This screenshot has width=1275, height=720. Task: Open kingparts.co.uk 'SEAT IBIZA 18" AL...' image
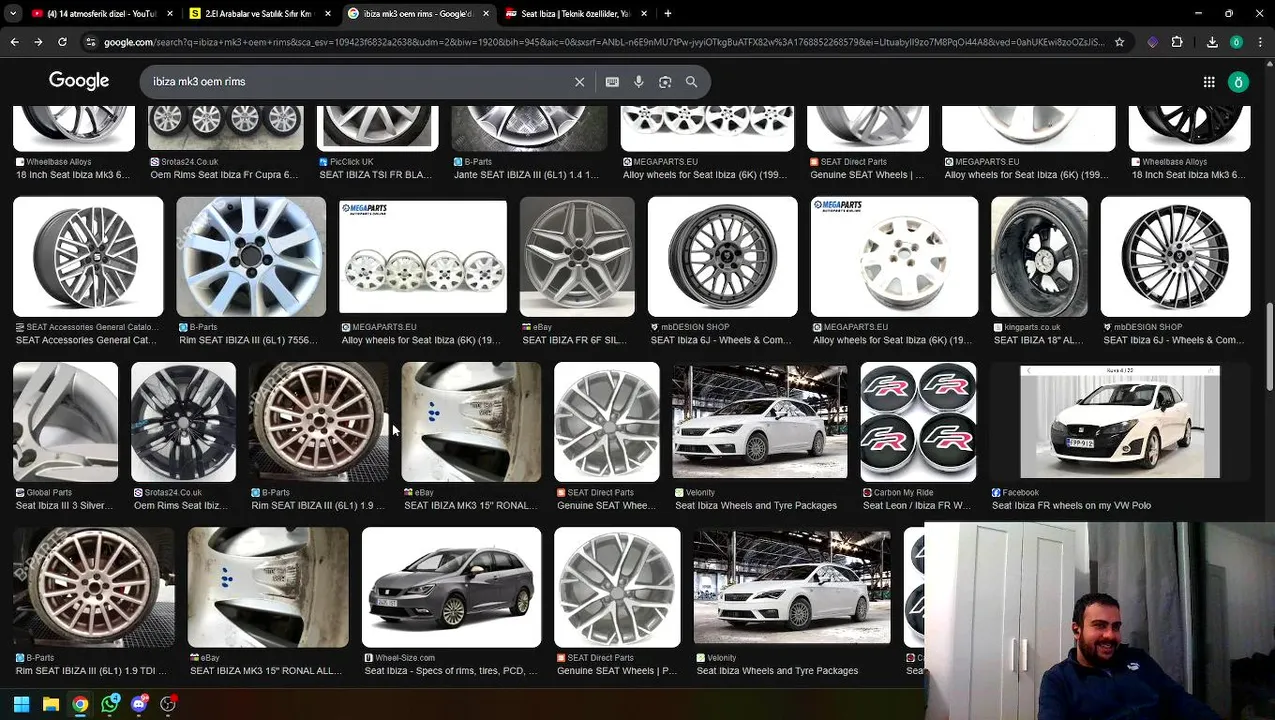coord(1039,257)
